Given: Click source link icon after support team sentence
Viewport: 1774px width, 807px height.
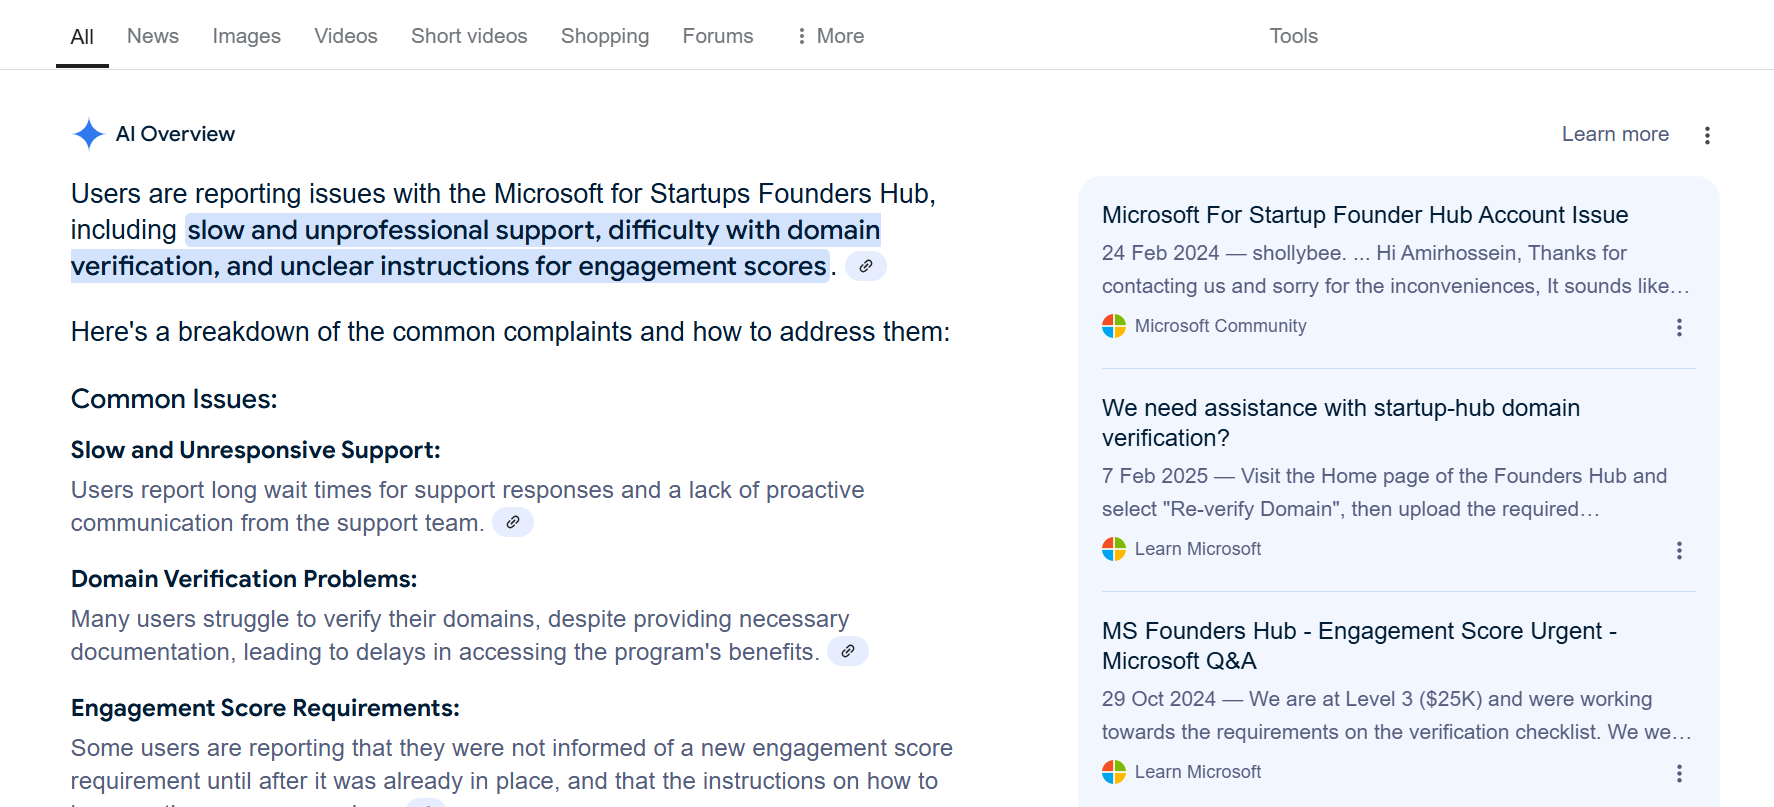Looking at the screenshot, I should tap(513, 522).
